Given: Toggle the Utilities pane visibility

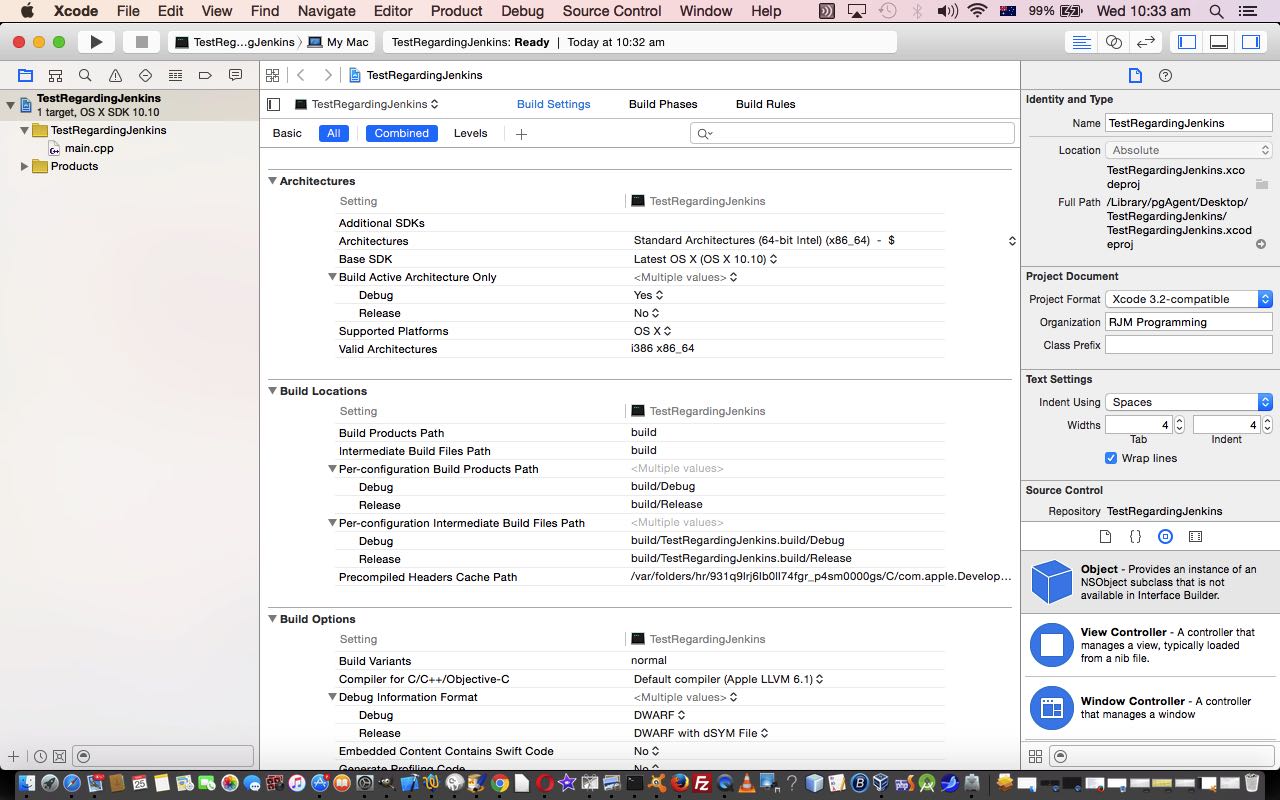Looking at the screenshot, I should tap(1251, 42).
